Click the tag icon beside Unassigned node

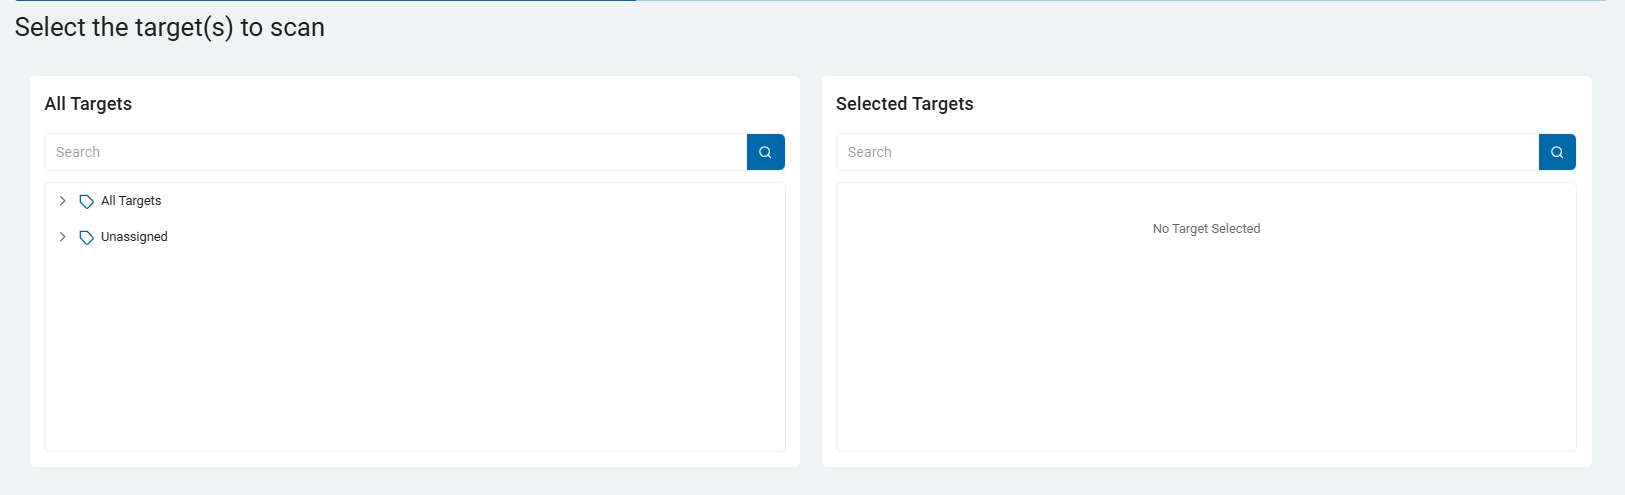(x=87, y=237)
